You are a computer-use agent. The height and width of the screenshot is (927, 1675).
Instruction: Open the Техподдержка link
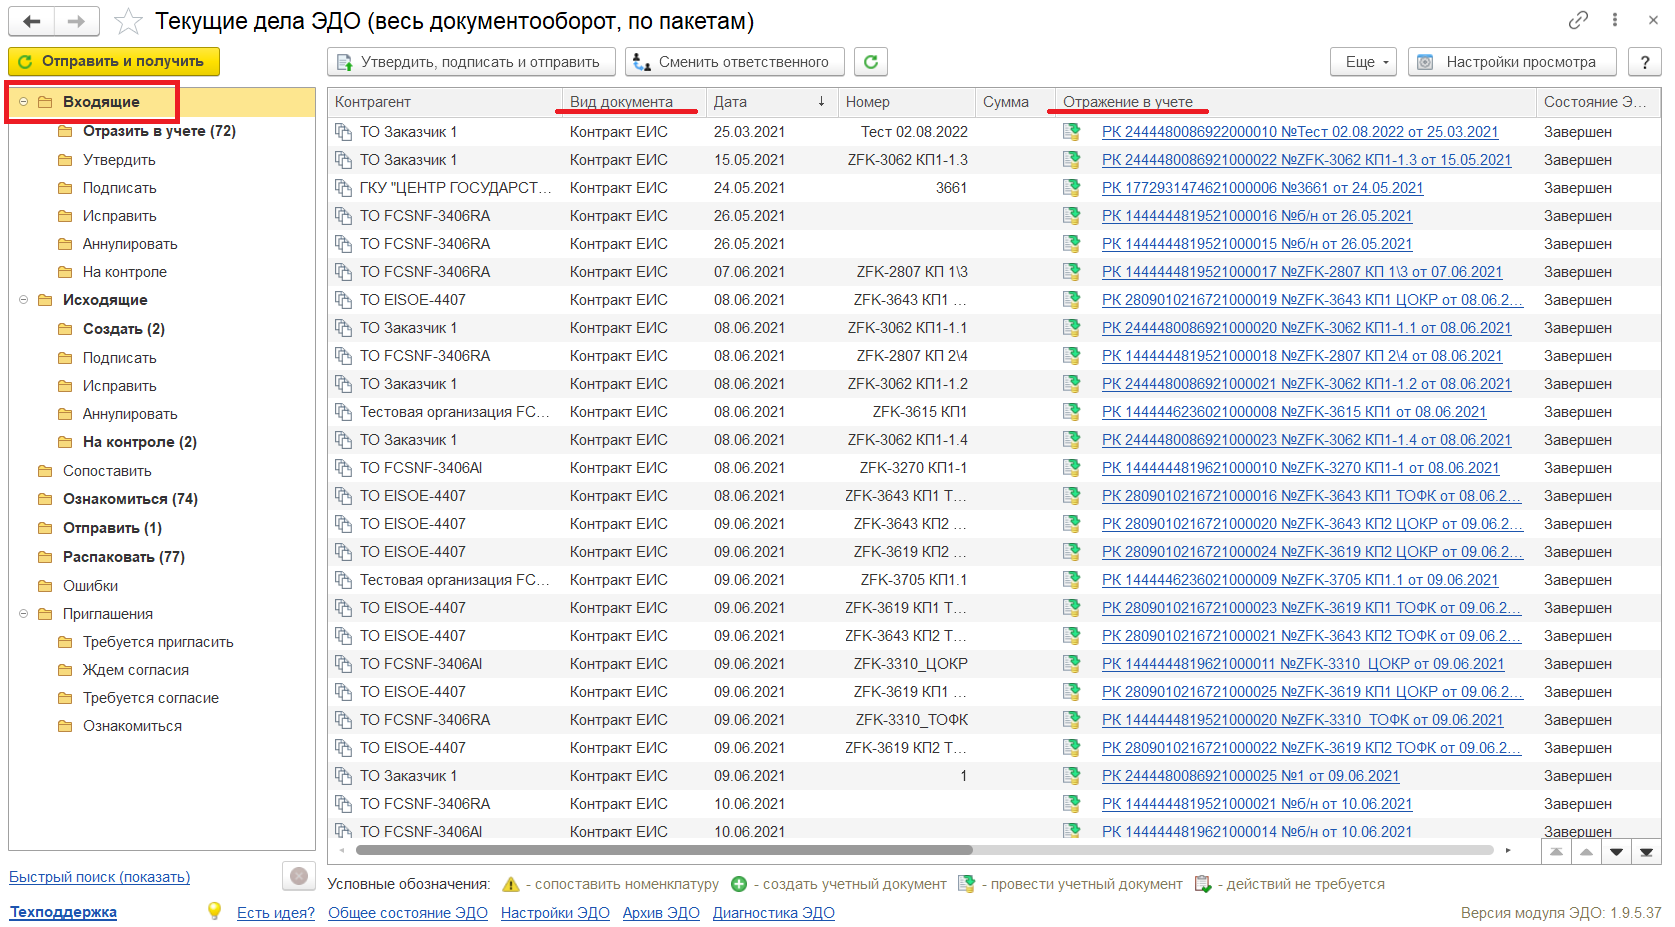point(63,912)
